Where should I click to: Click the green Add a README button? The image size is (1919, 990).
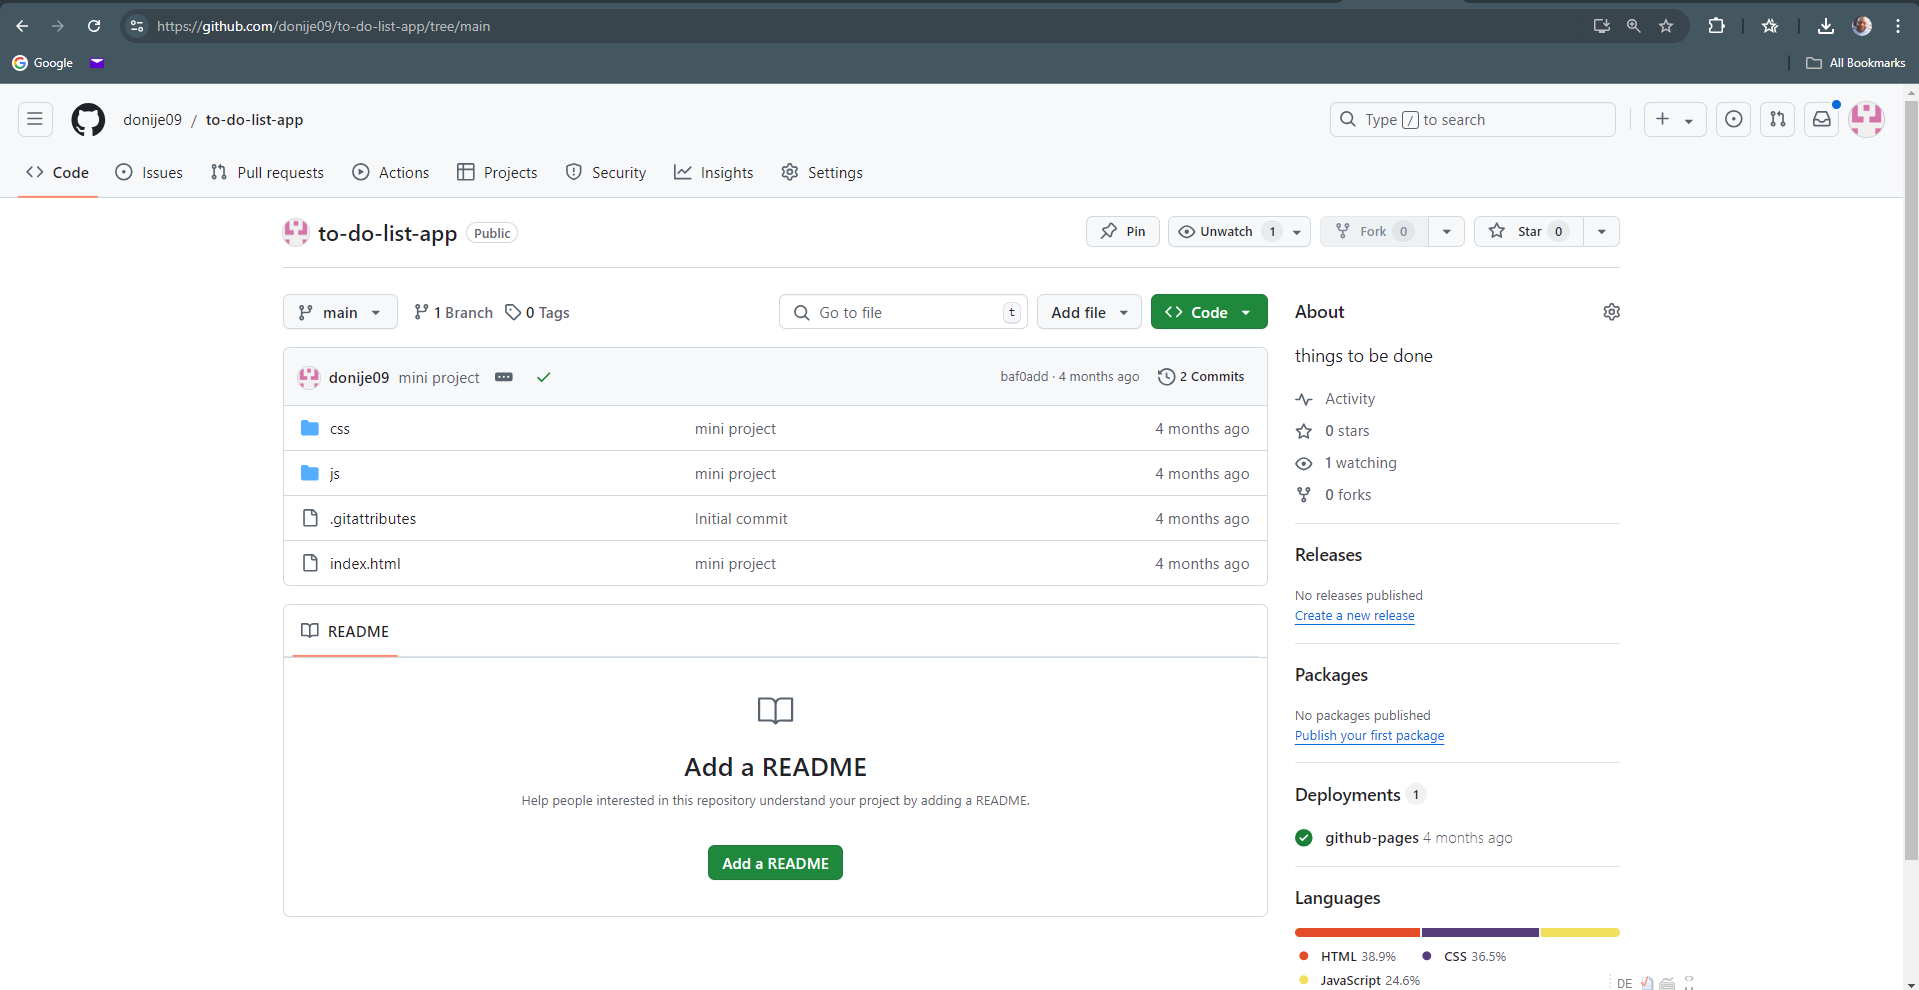pos(775,863)
